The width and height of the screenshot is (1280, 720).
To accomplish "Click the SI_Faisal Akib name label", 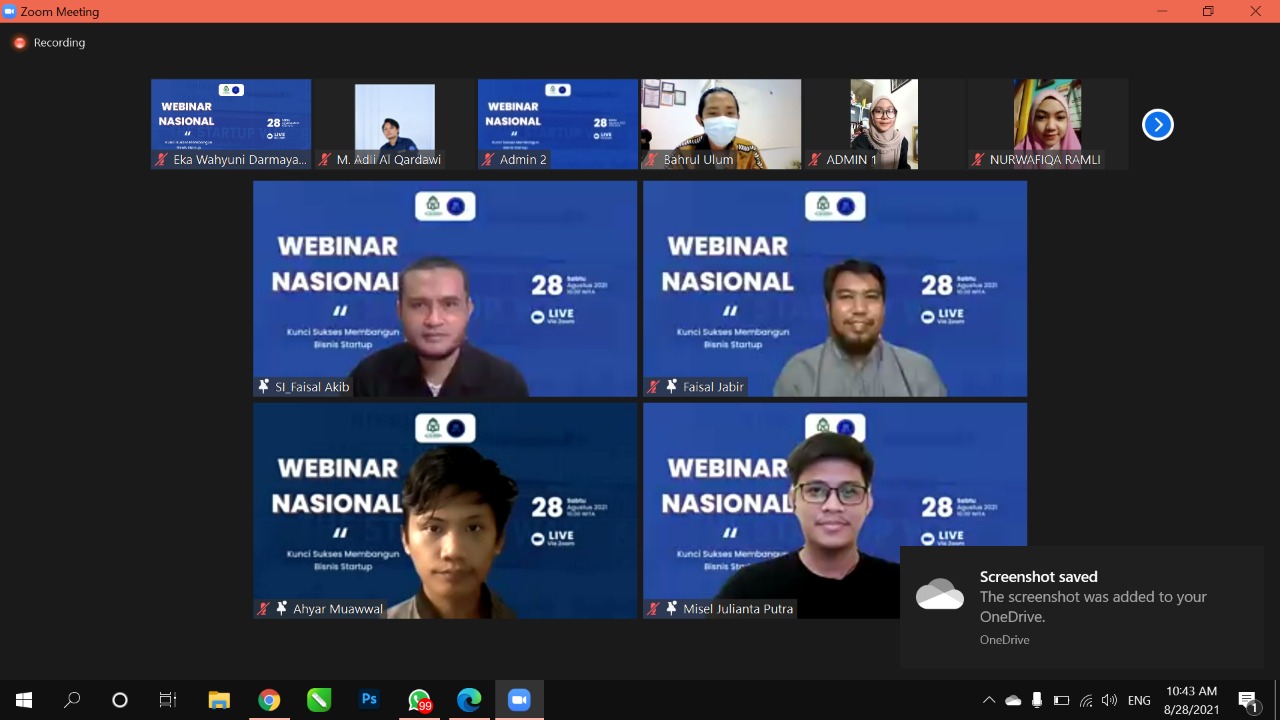I will coord(312,386).
